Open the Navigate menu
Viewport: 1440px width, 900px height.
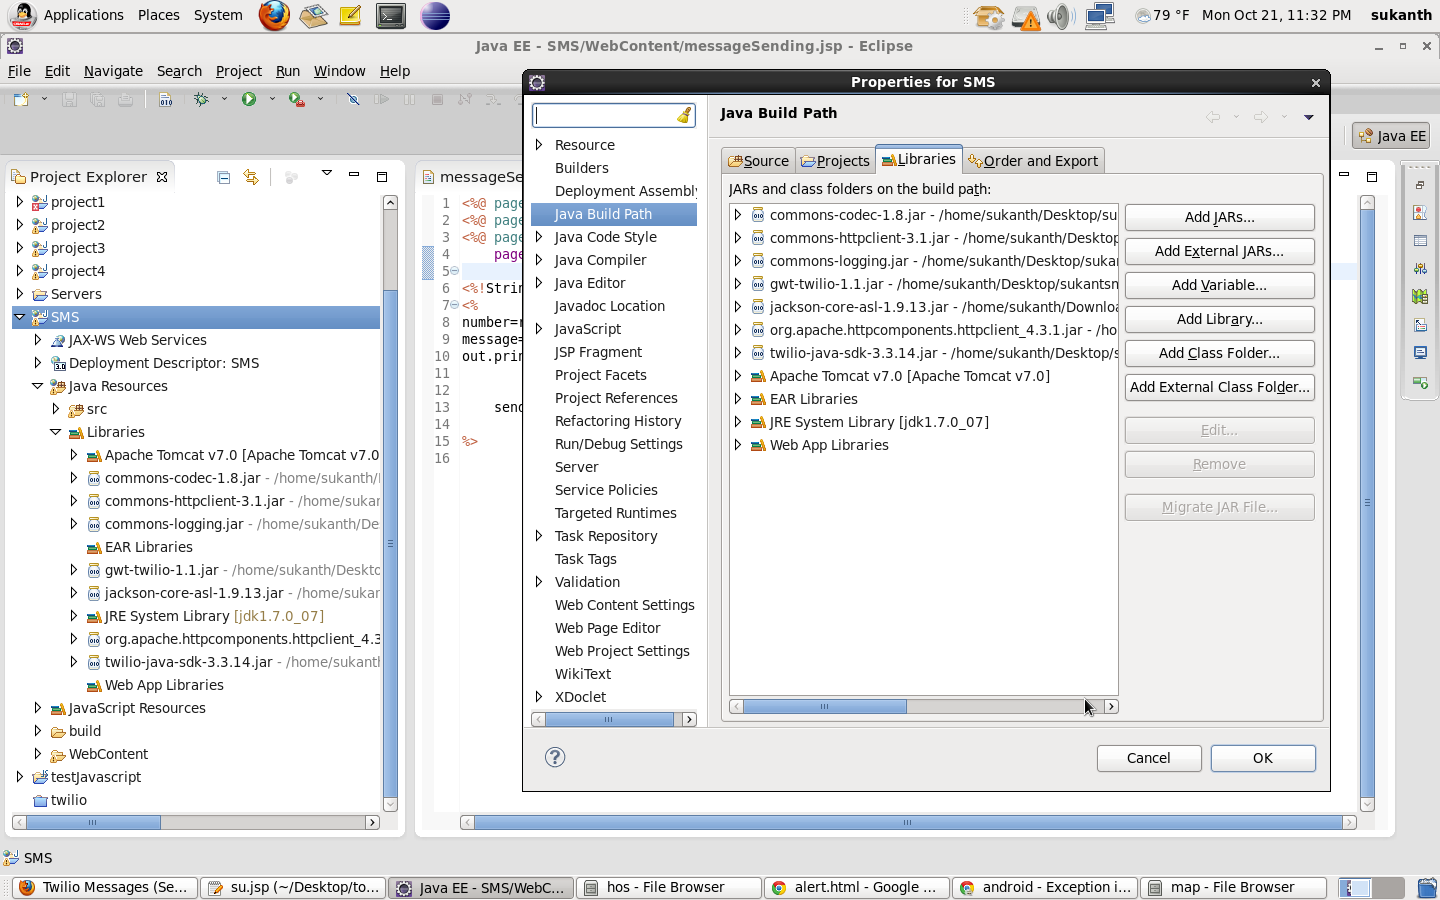click(x=113, y=71)
